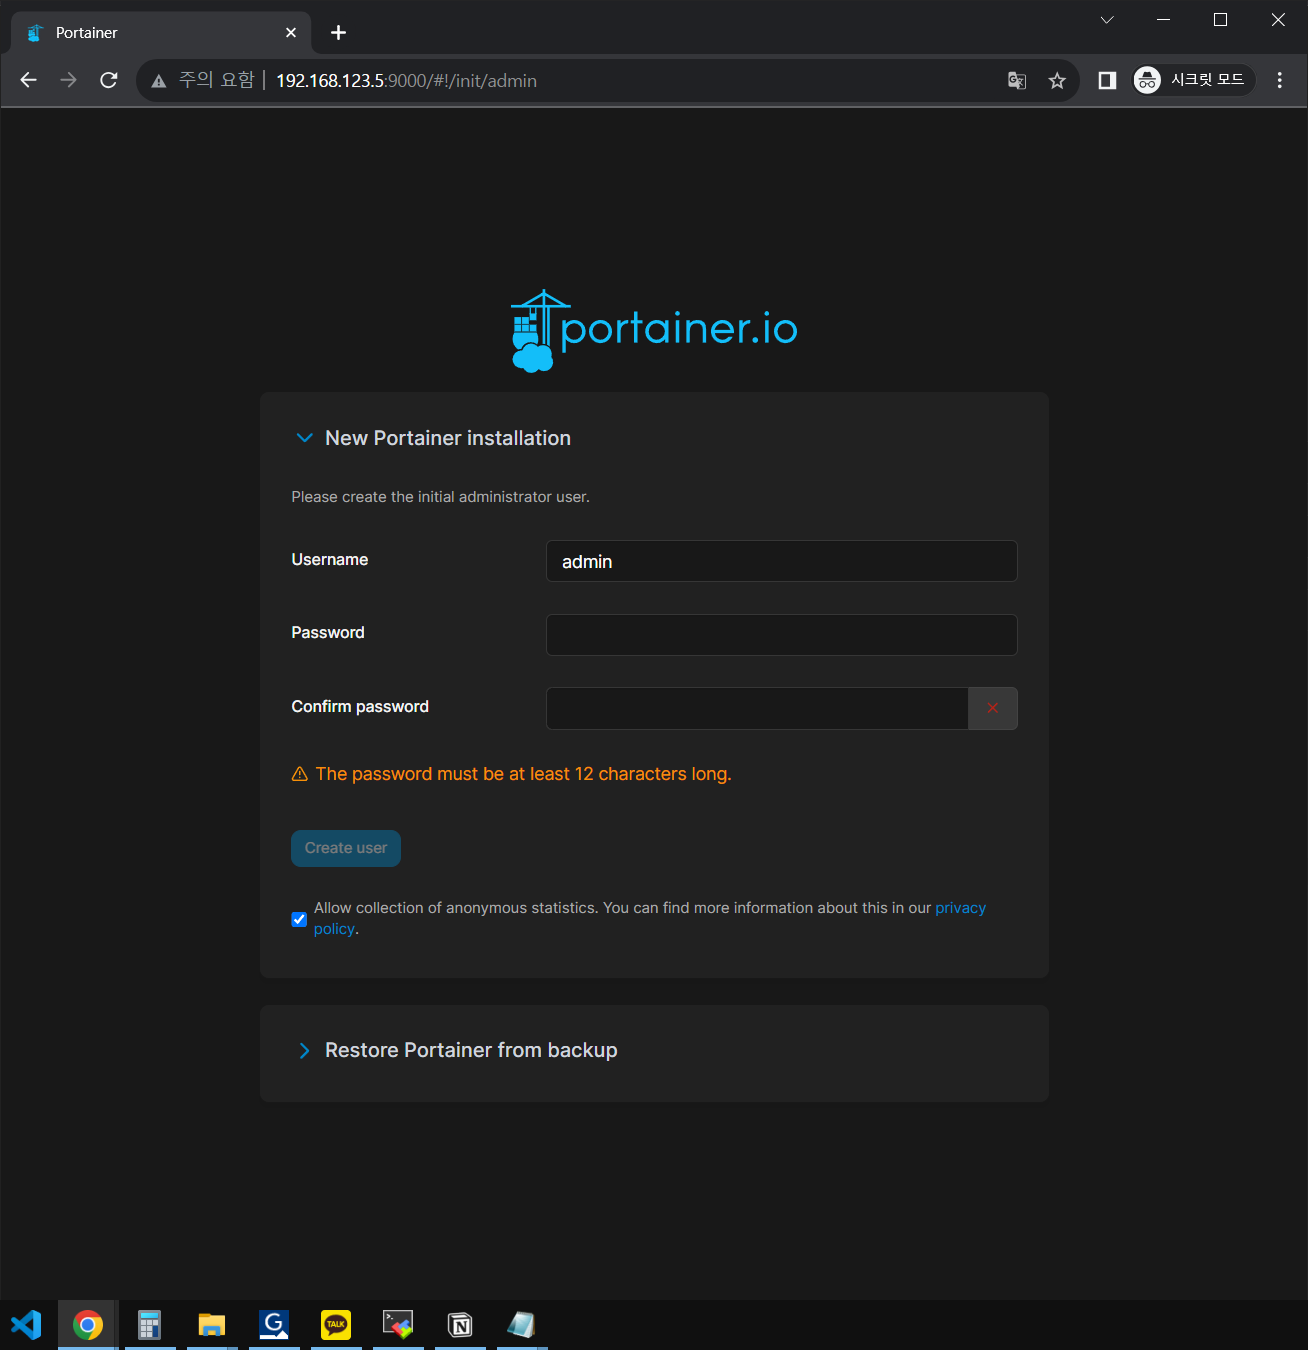1308x1350 pixels.
Task: Click the 'Please create the initial administrator user' text
Action: 441,497
